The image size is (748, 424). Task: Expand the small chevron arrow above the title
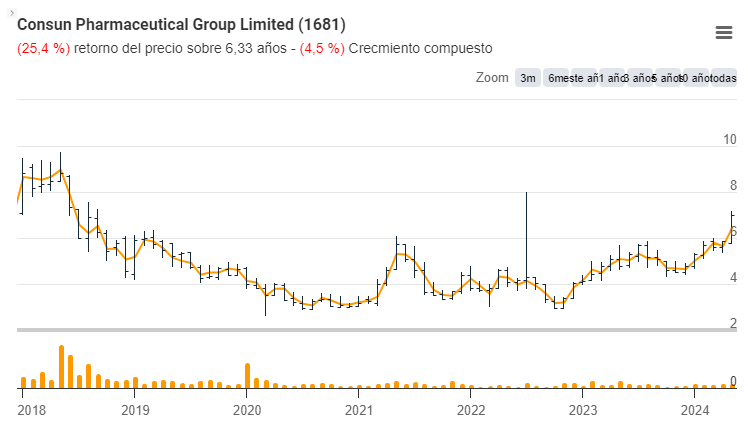12,13
